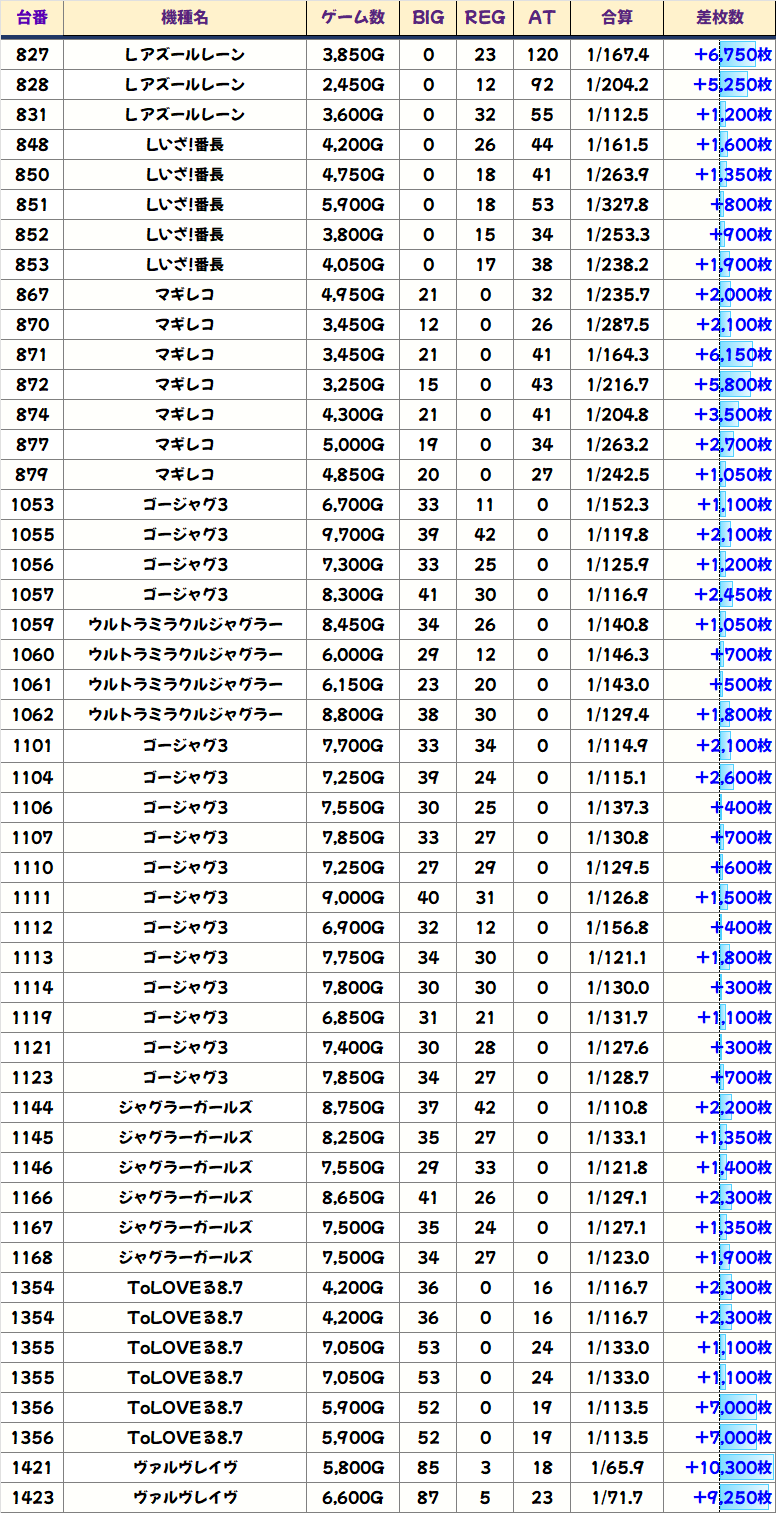Select the REG column header
The width and height of the screenshot is (776, 1513).
pyautogui.click(x=485, y=18)
